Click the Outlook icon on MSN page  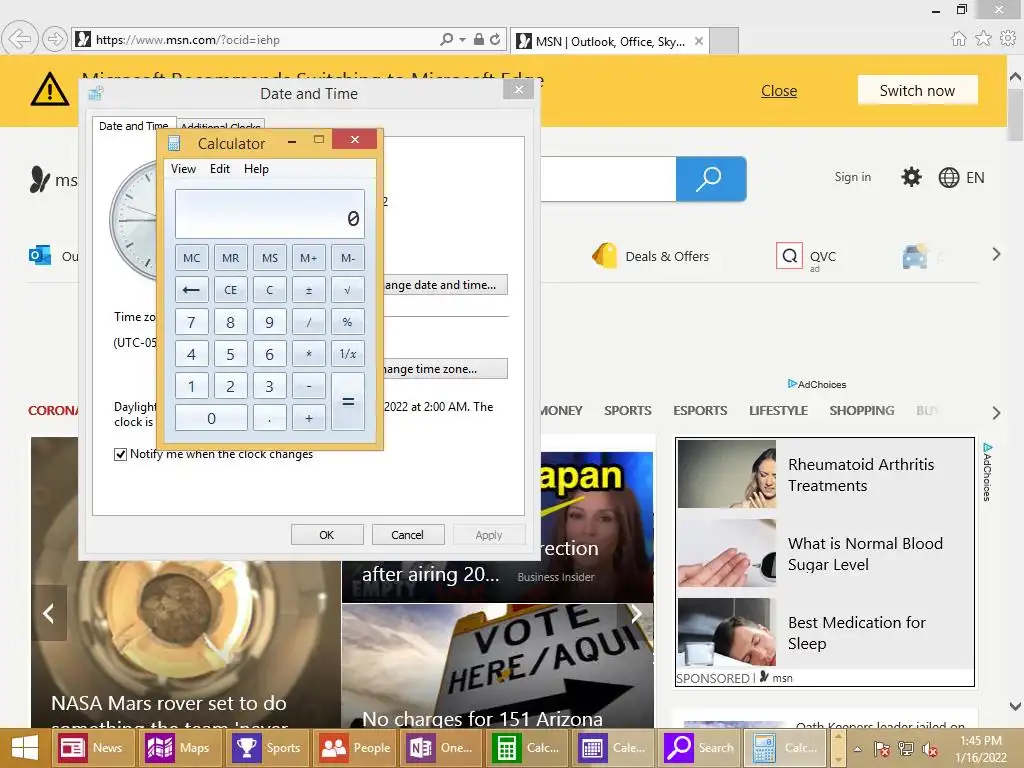(x=40, y=255)
